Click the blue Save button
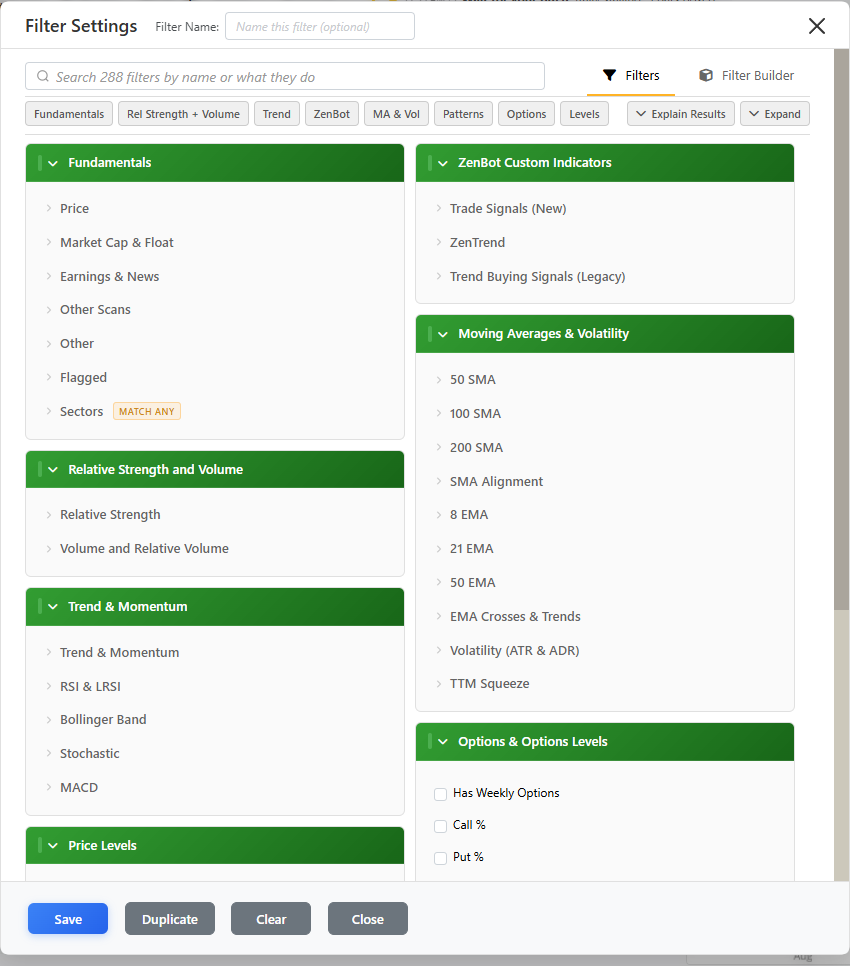Viewport: 850px width, 966px height. pos(68,919)
